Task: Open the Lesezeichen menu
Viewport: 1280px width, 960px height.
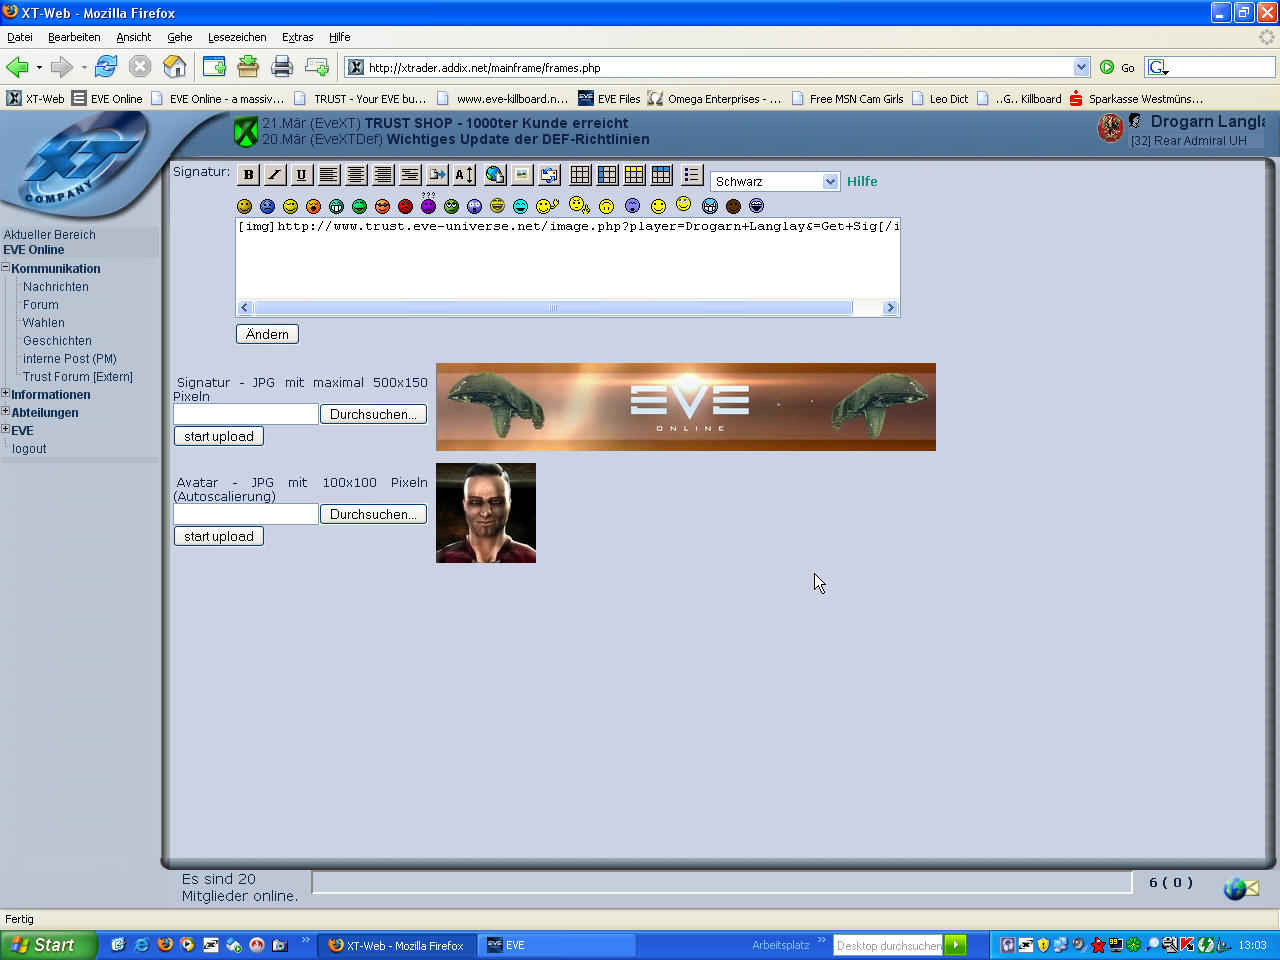Action: 237,37
